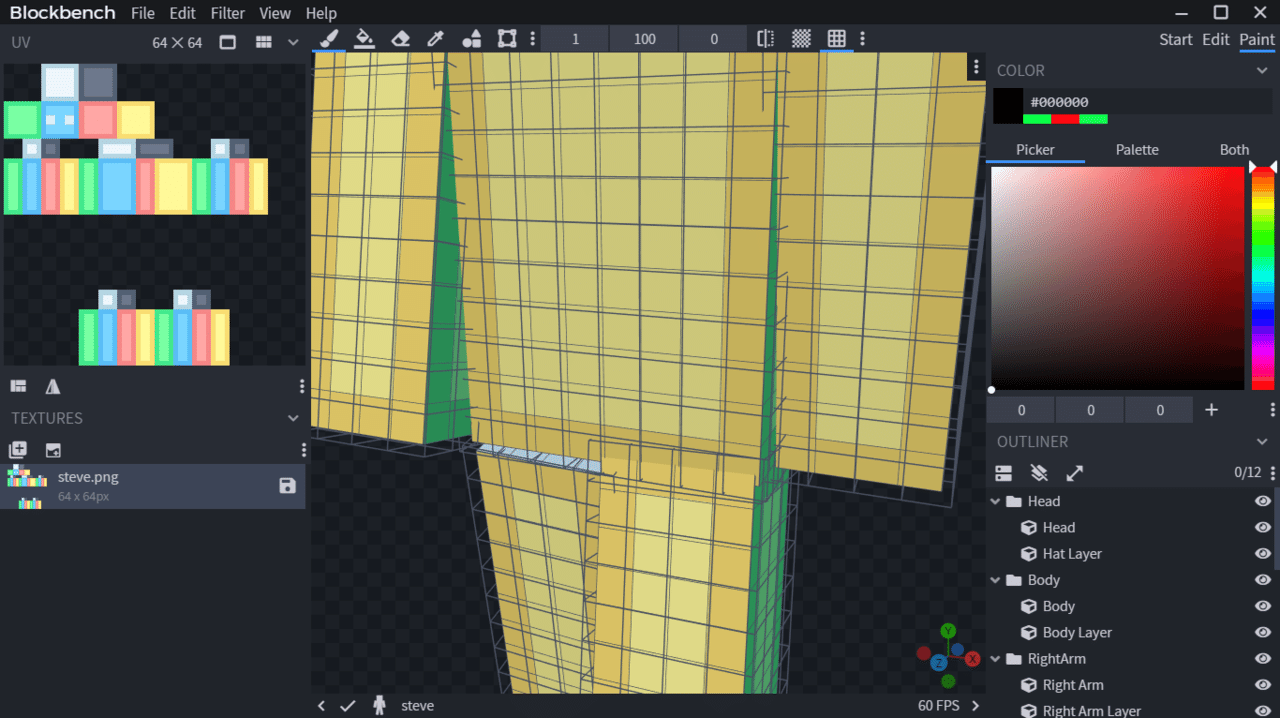Click the next arrow beside 60 FPS
Viewport: 1280px width, 718px height.
coord(976,706)
